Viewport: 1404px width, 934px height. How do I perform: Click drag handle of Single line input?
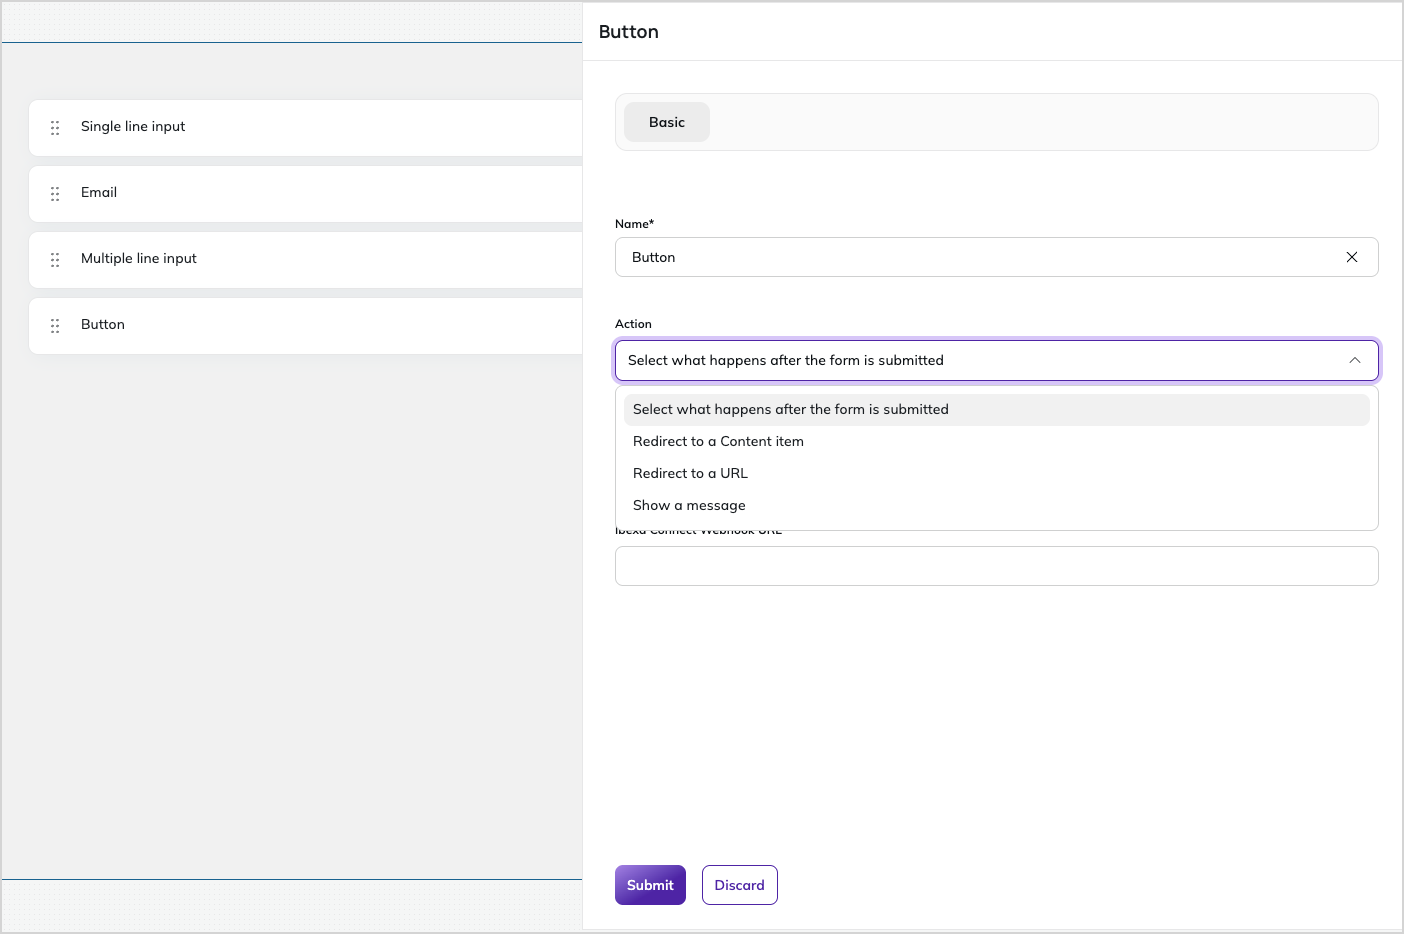(55, 128)
